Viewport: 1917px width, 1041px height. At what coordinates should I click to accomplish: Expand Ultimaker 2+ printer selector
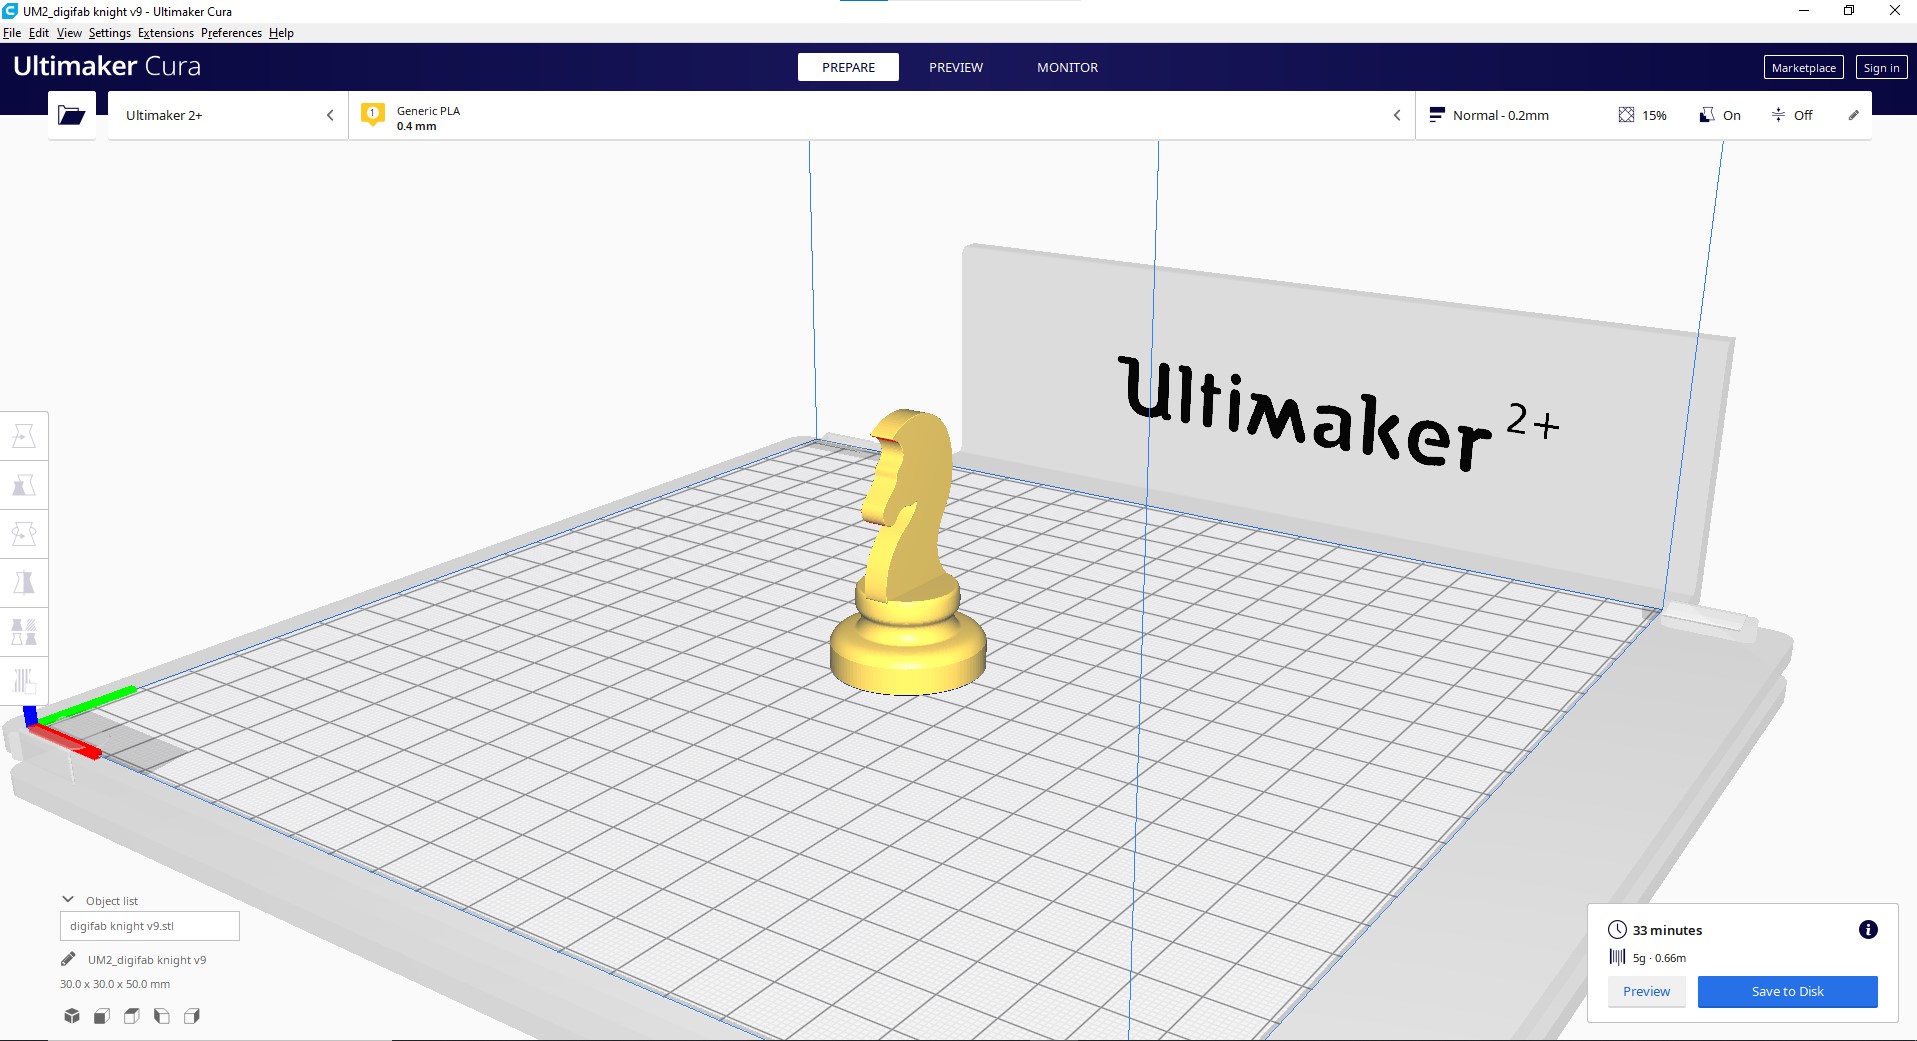click(228, 115)
